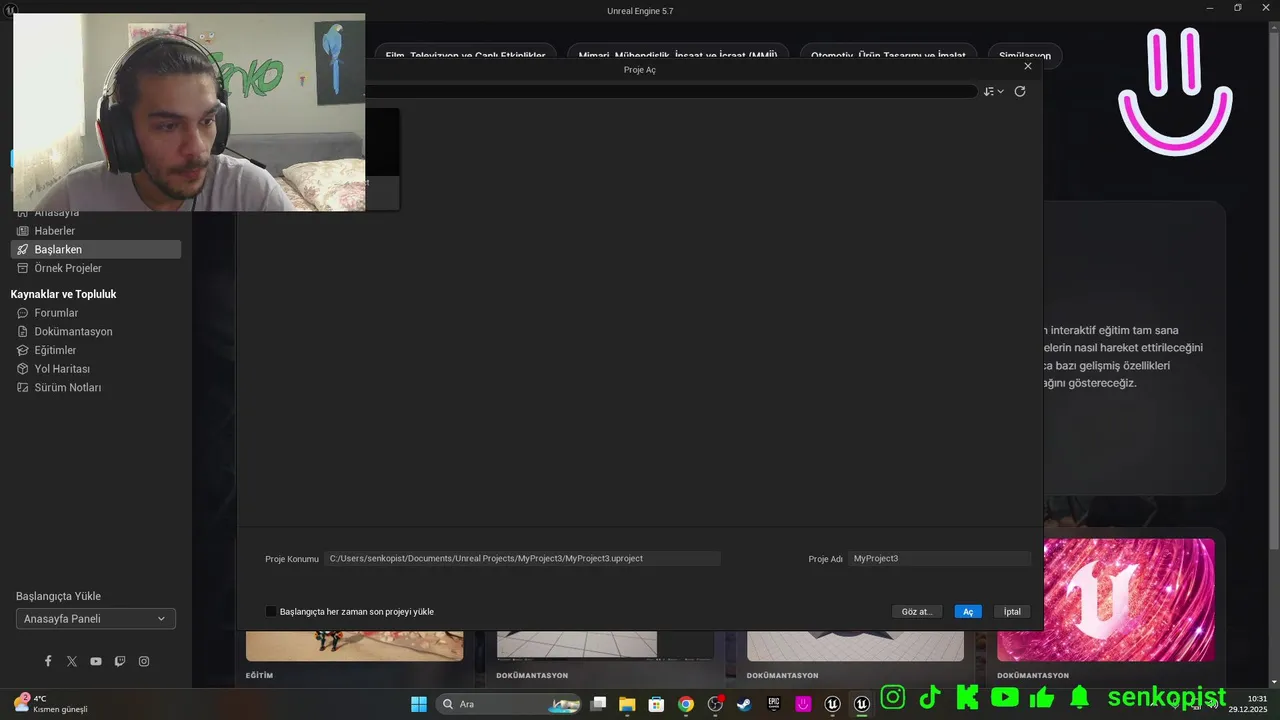Click the Göz at... browse button
This screenshot has height=720, width=1280.
point(916,611)
